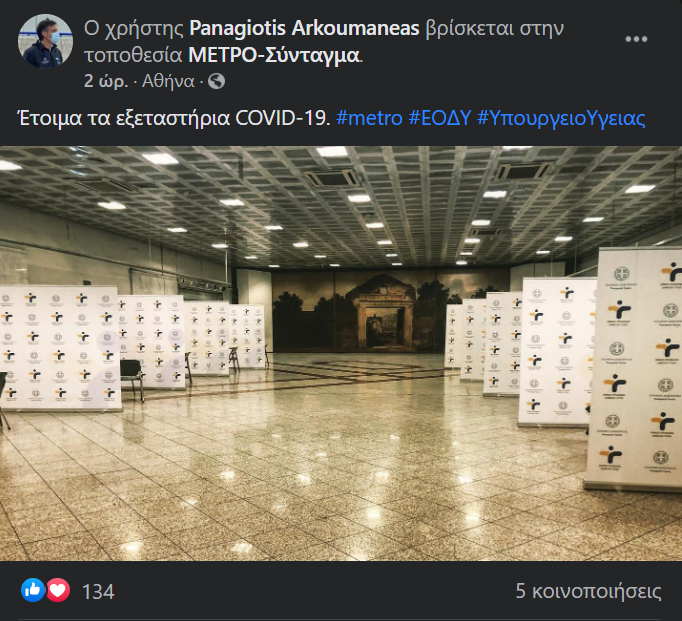Open the Αθήνα location link

pos(169,81)
